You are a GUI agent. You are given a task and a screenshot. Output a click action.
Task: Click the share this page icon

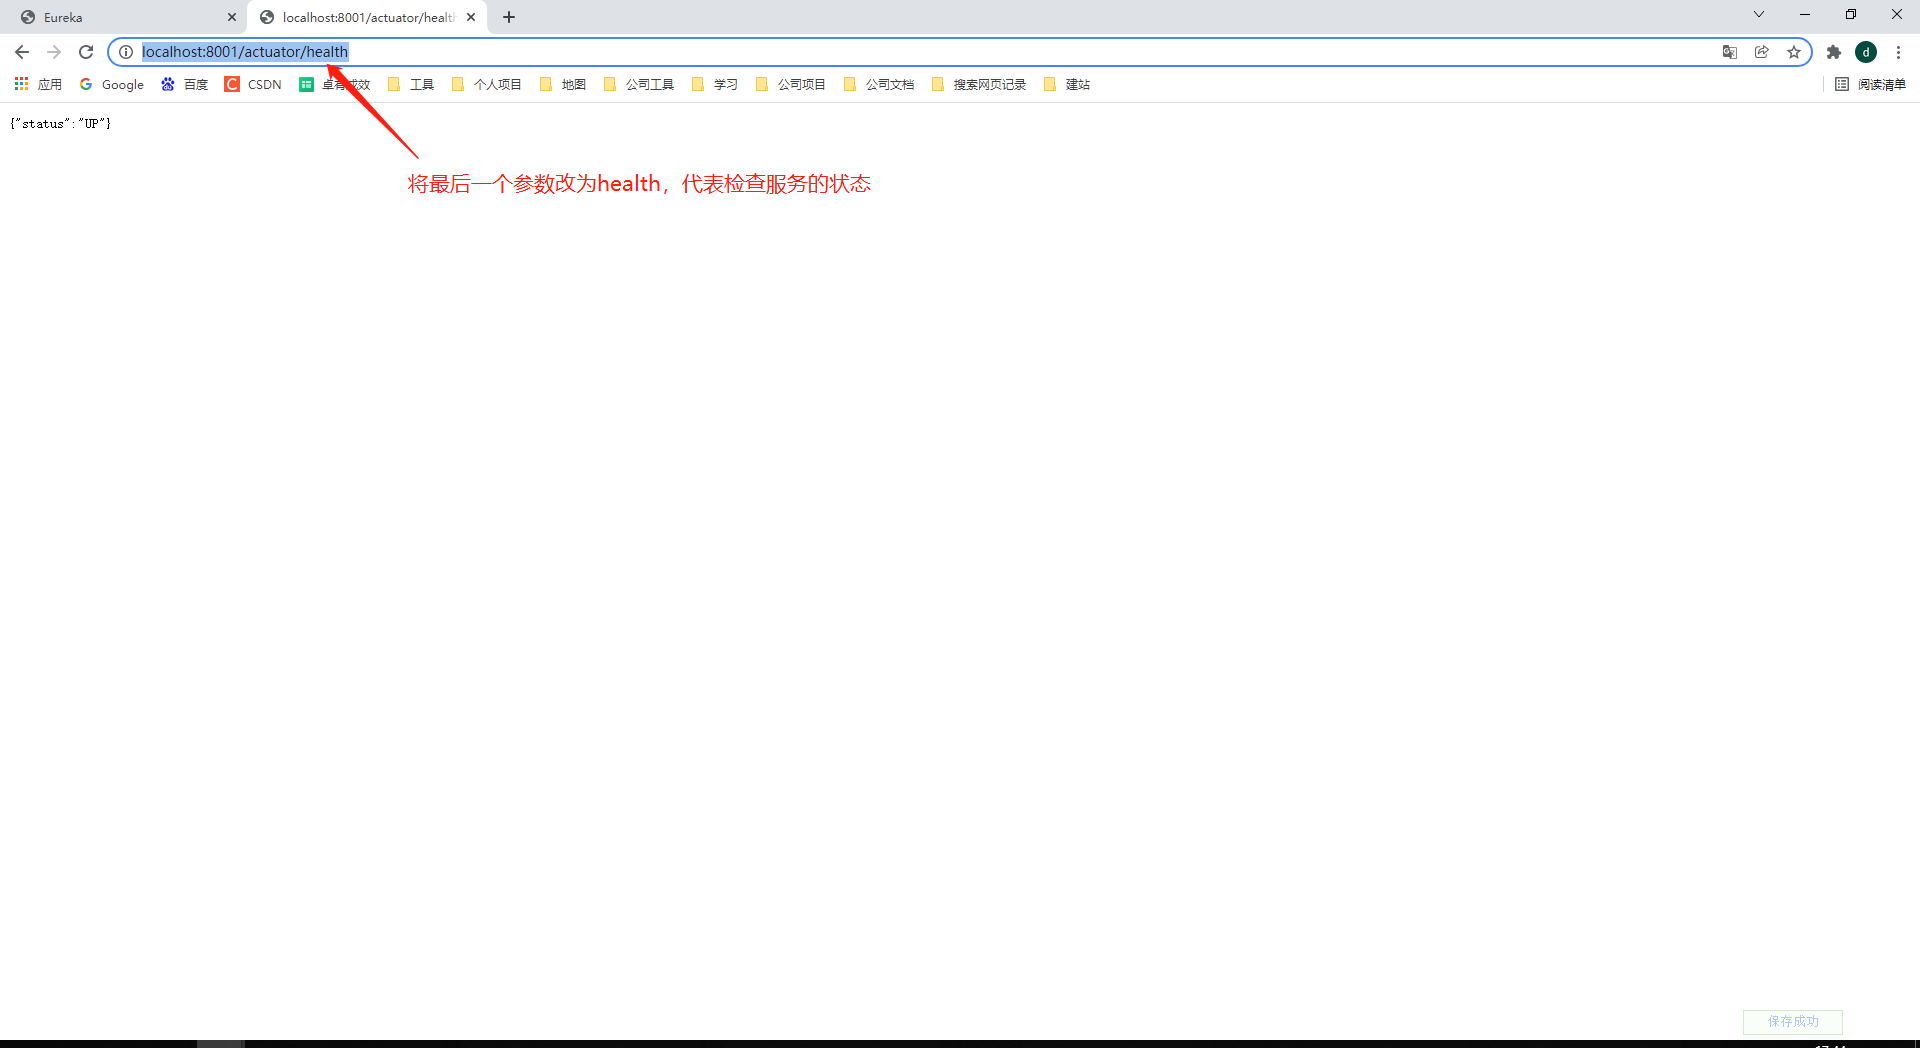point(1761,52)
